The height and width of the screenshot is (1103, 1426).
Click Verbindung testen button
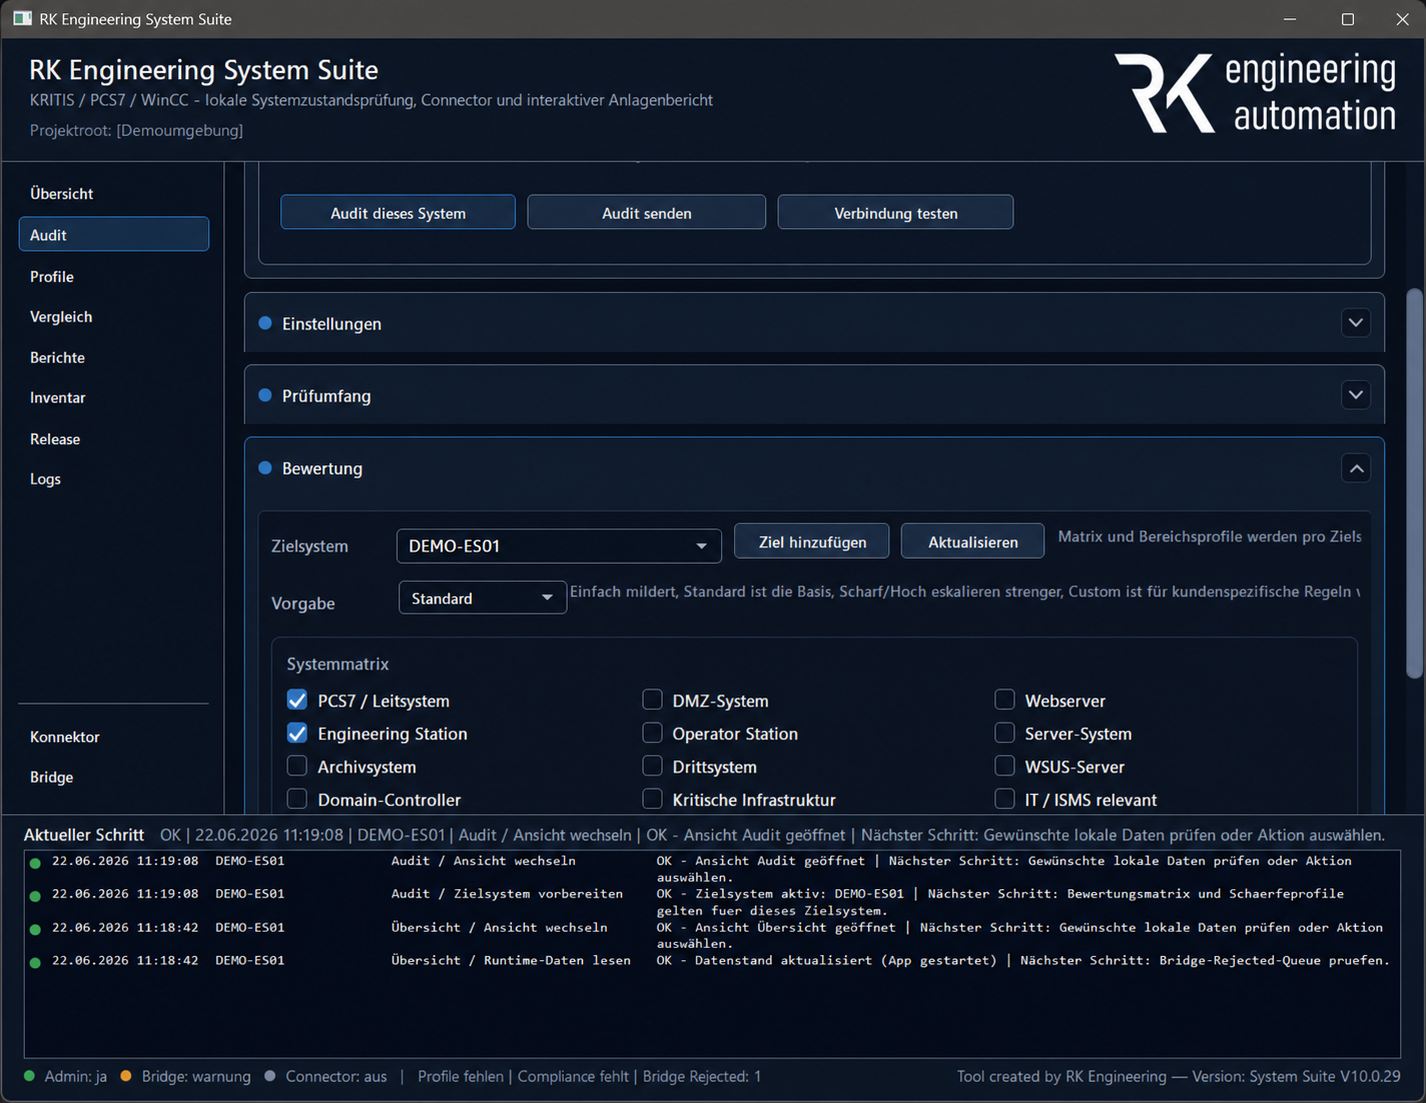coord(896,212)
